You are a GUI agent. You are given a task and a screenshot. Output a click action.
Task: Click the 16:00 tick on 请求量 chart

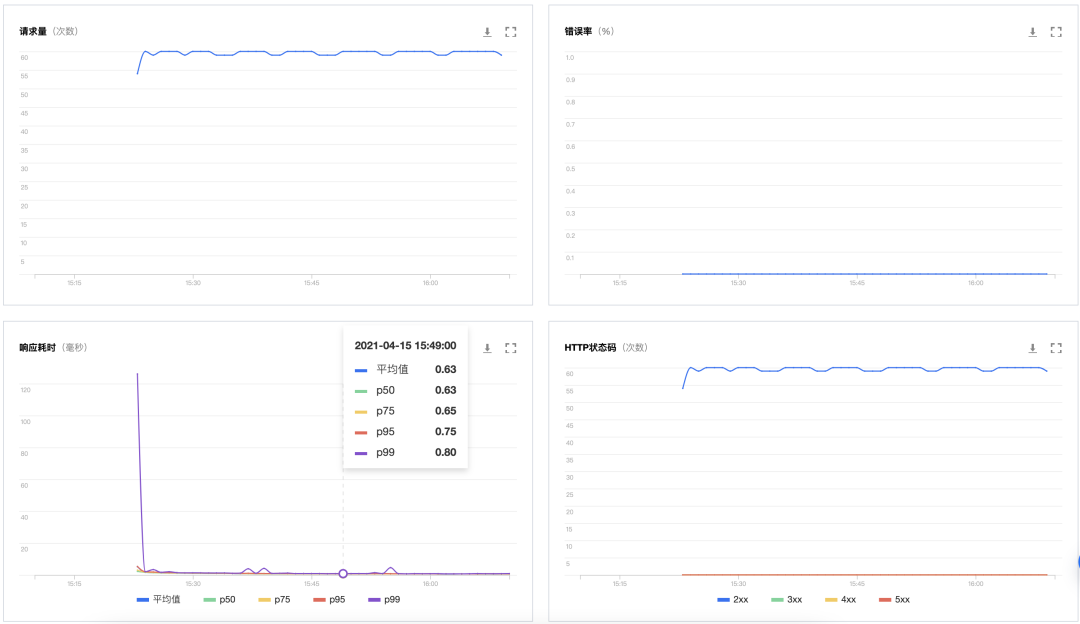(x=430, y=283)
